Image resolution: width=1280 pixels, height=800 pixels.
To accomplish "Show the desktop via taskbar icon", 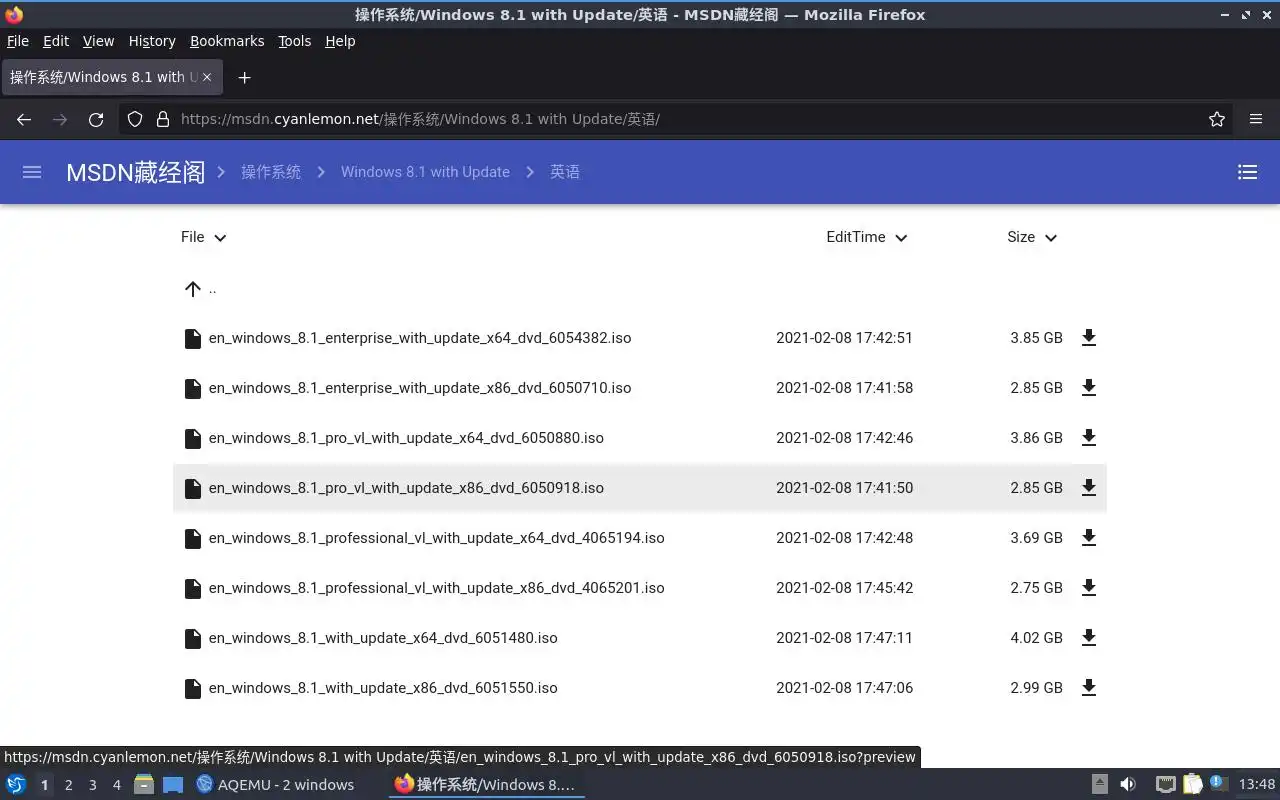I will click(x=173, y=784).
